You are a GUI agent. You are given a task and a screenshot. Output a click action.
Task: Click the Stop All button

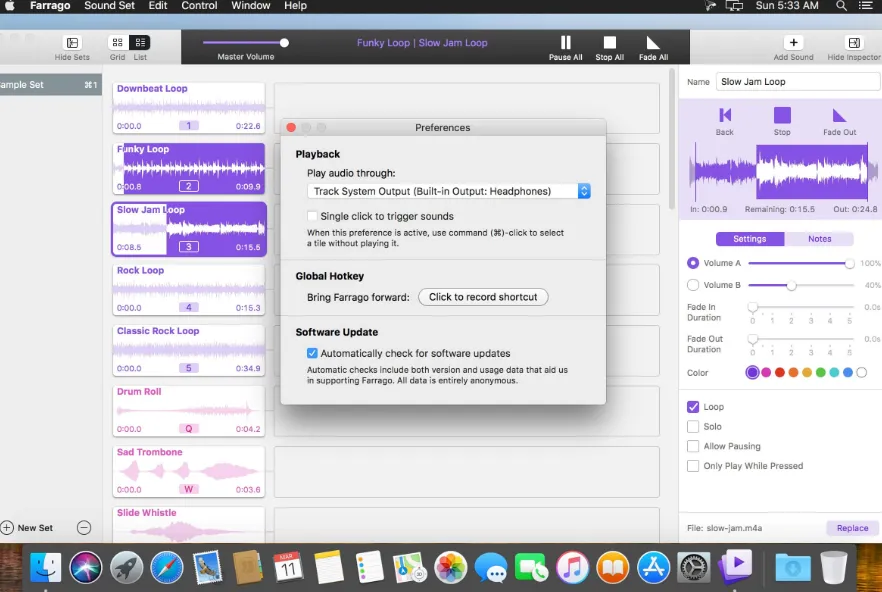tap(610, 43)
